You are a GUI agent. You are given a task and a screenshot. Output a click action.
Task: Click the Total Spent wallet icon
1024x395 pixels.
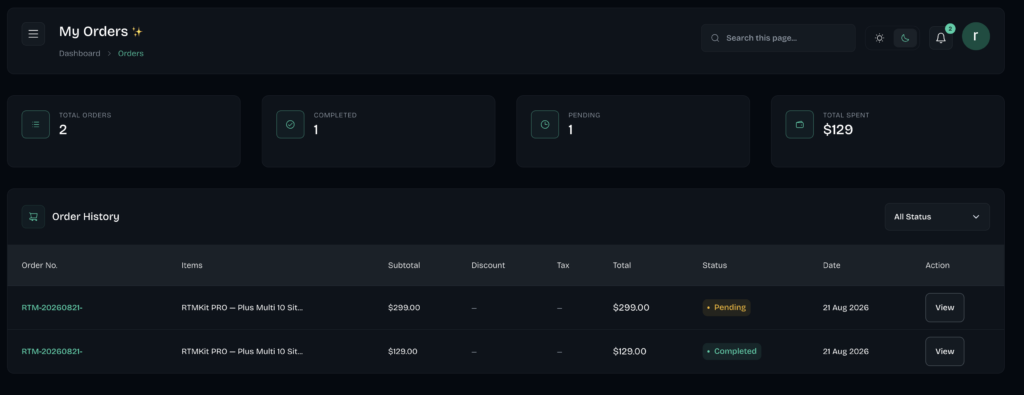tap(799, 124)
